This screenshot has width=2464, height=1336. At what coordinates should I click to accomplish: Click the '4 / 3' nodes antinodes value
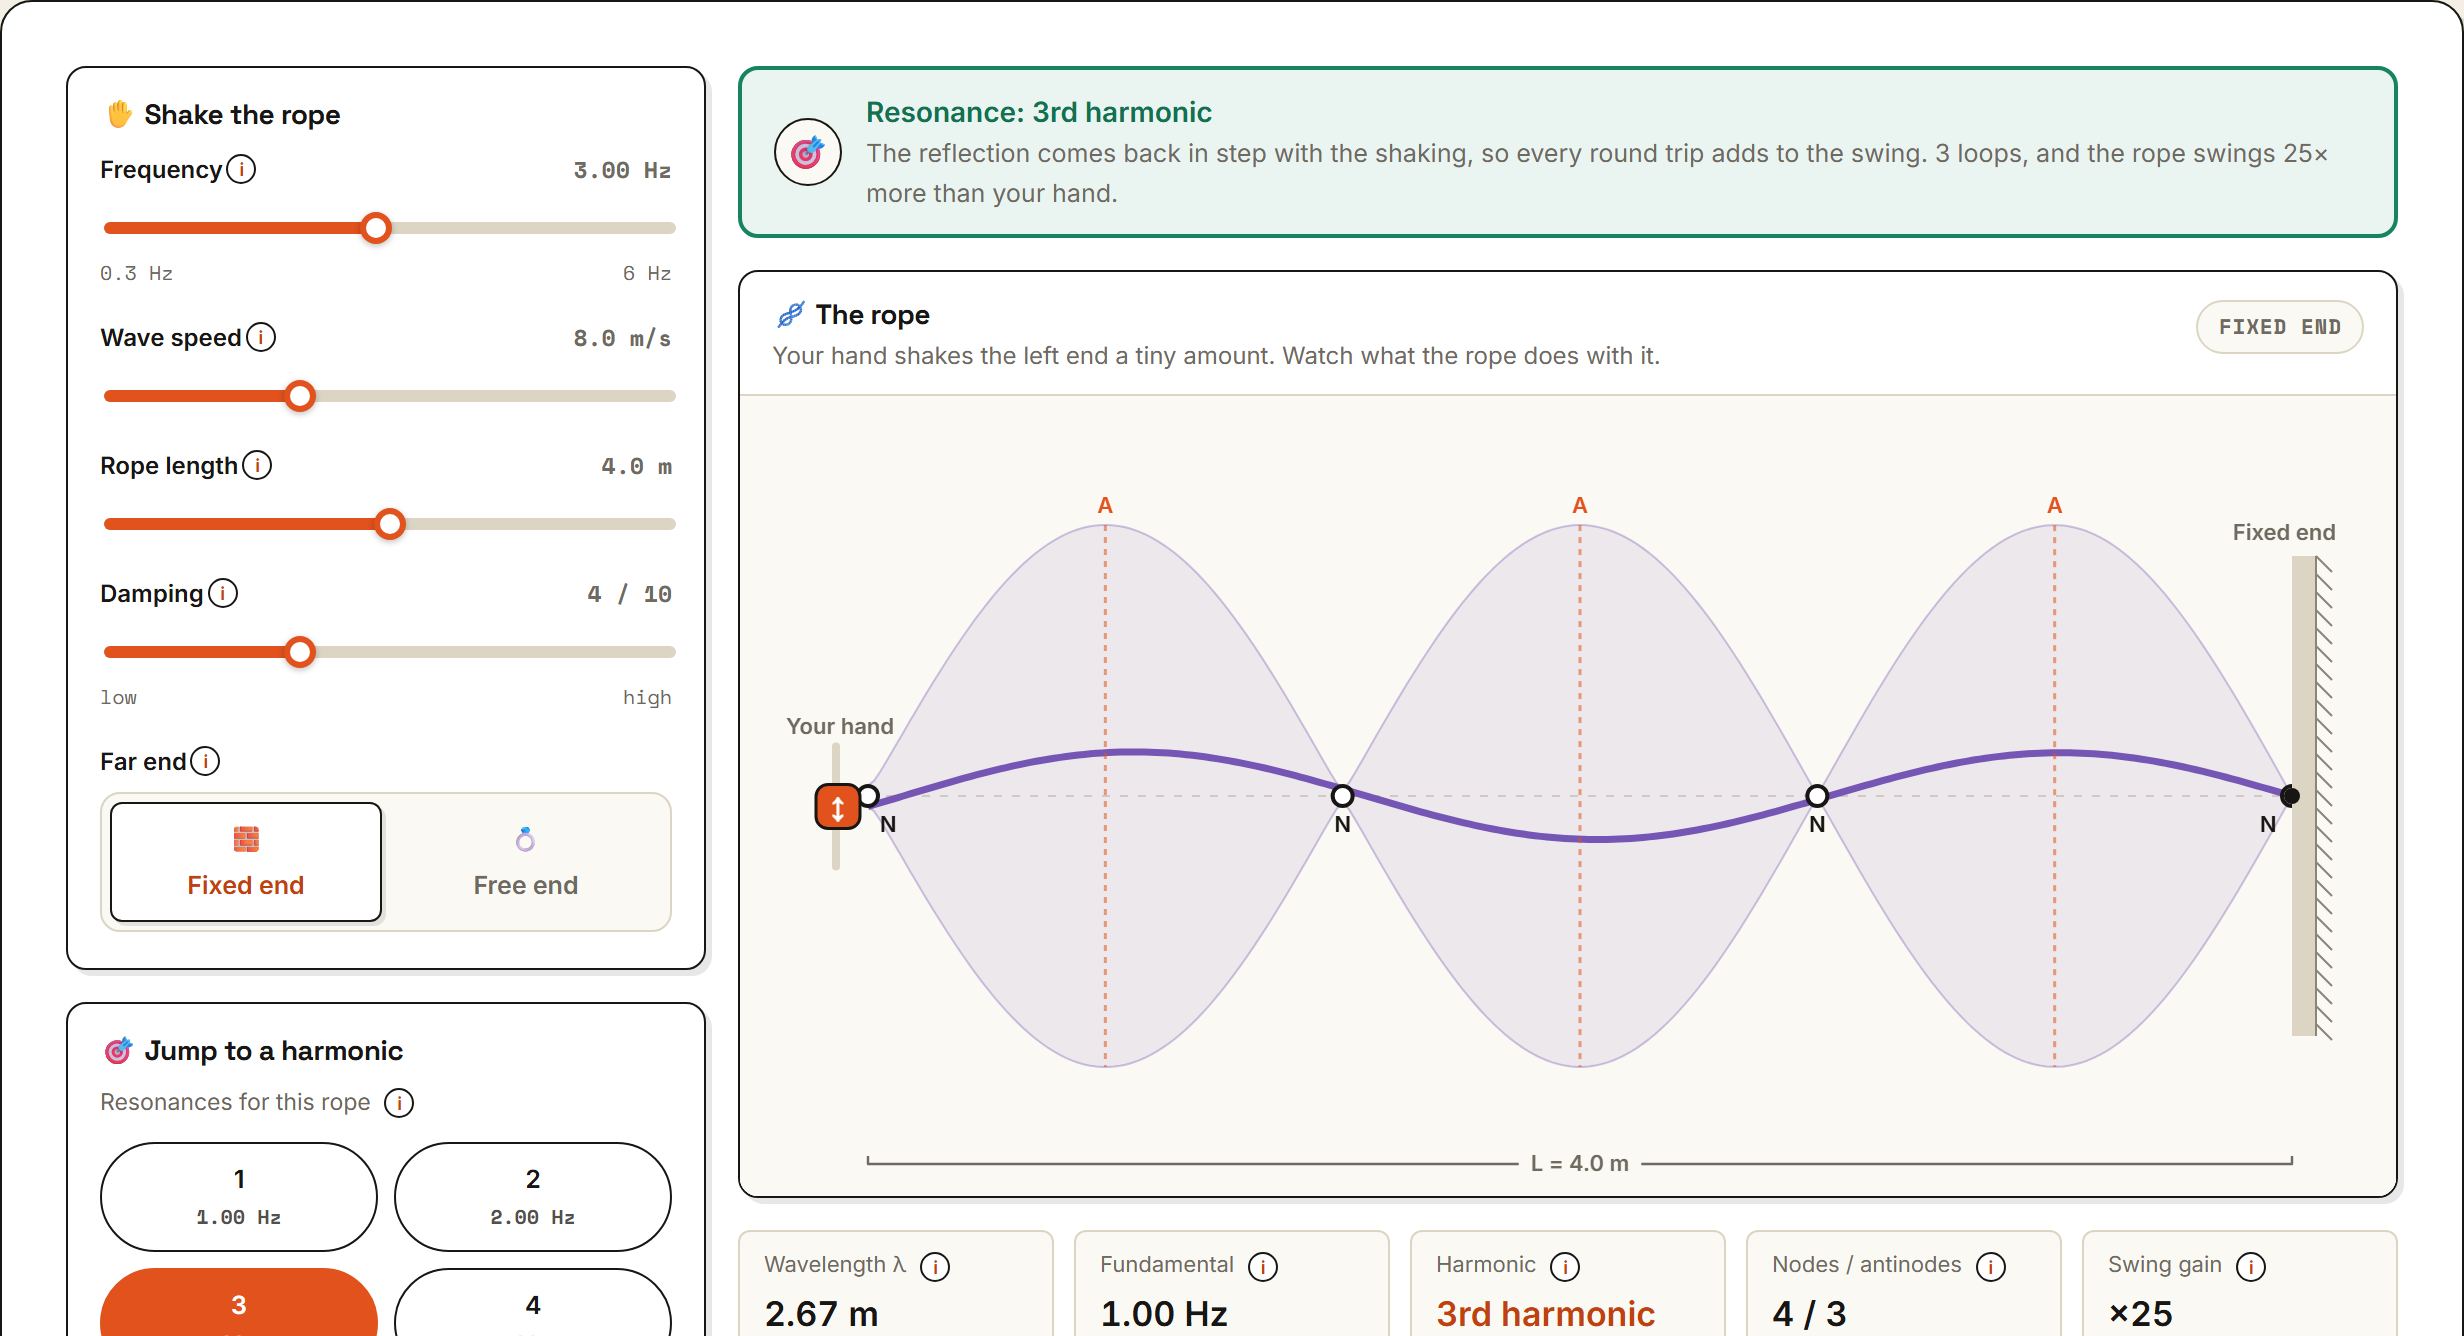click(x=1809, y=1313)
